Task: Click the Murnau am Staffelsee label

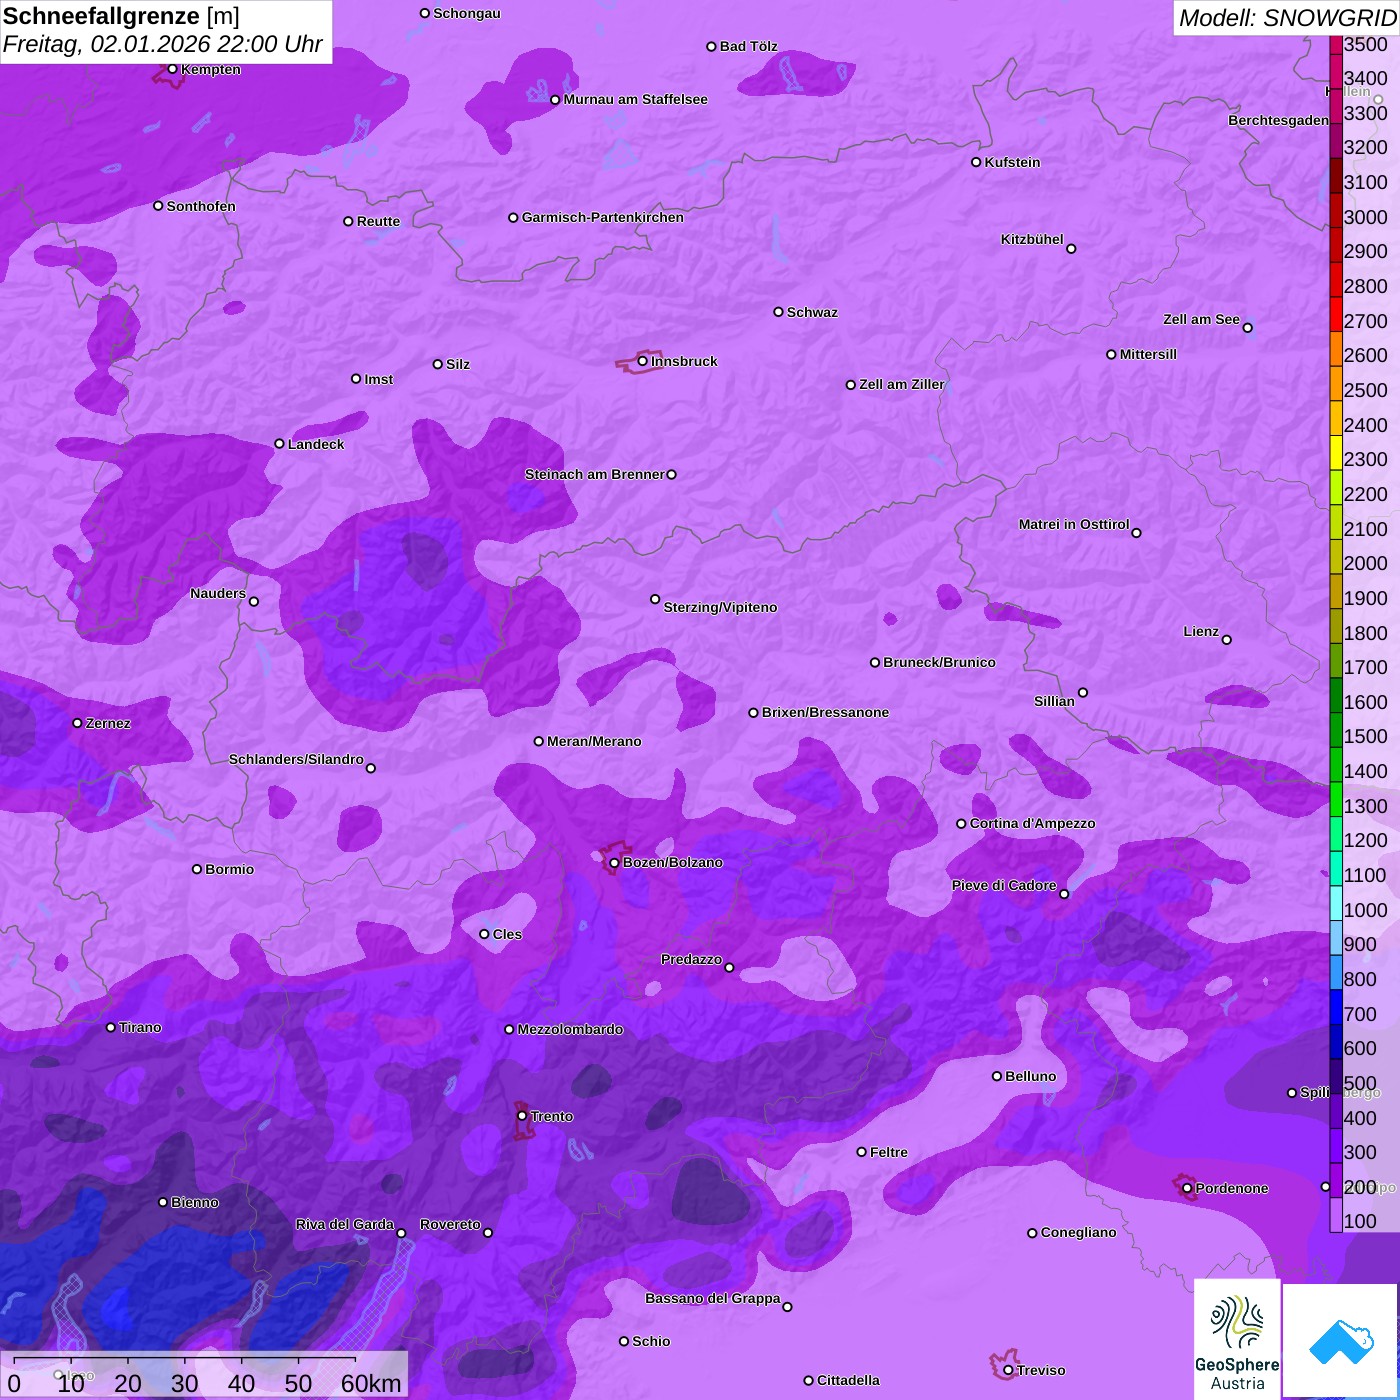Action: 635,99
